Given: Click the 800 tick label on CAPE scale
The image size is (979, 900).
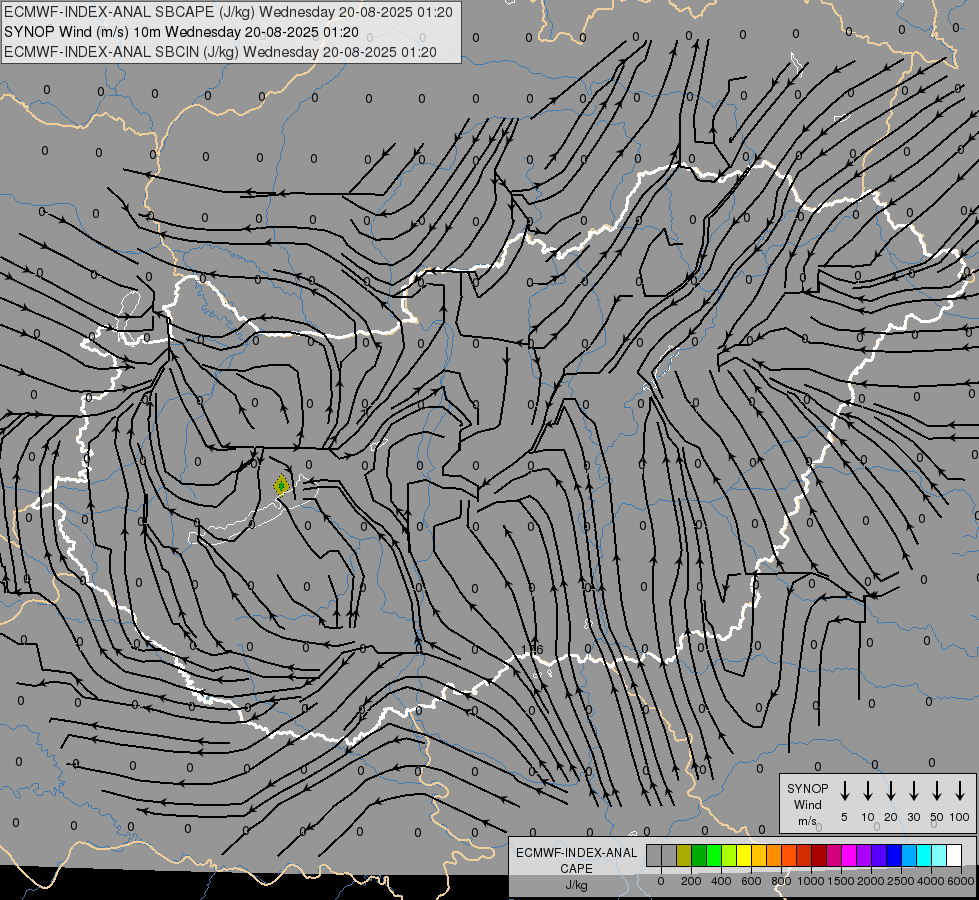Looking at the screenshot, I should point(781,881).
